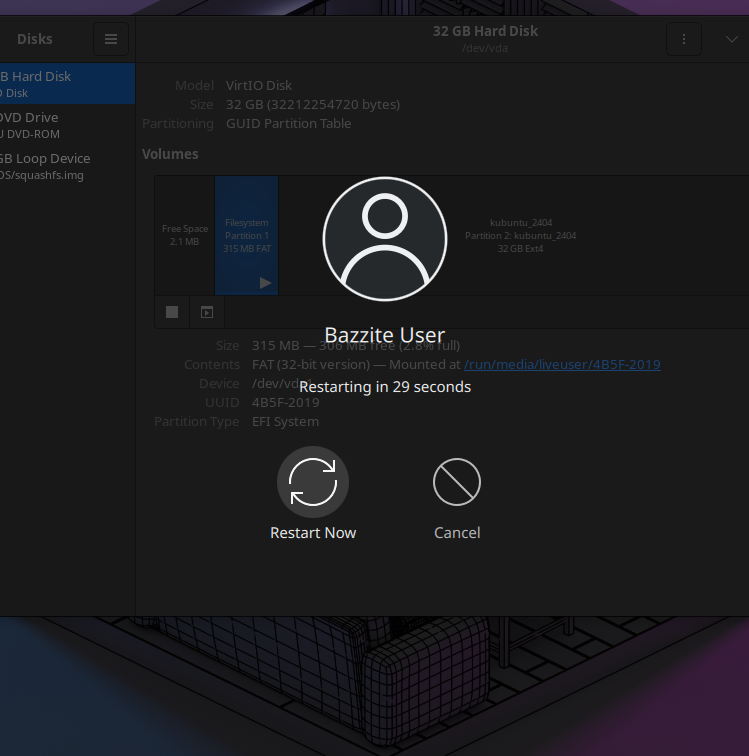This screenshot has width=749, height=756.
Task: Select the DVD Drive in the sidebar
Action: tap(66, 125)
